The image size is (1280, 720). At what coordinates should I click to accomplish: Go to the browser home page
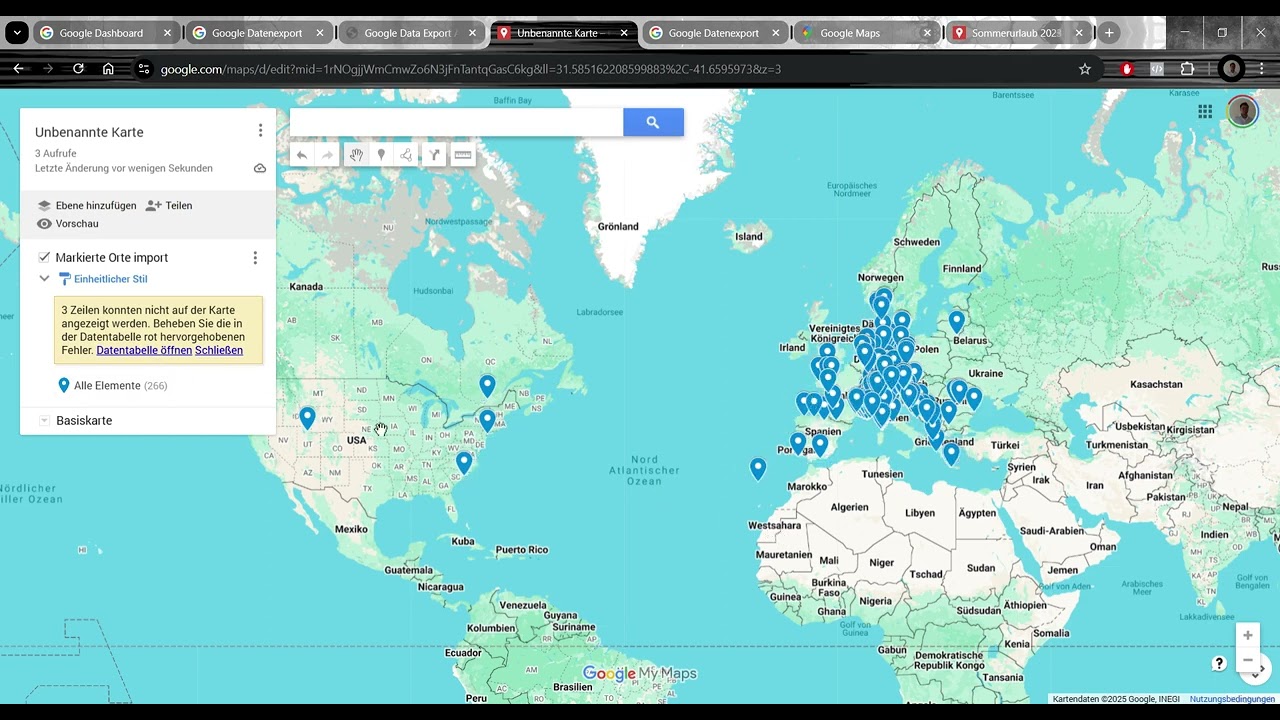[108, 69]
